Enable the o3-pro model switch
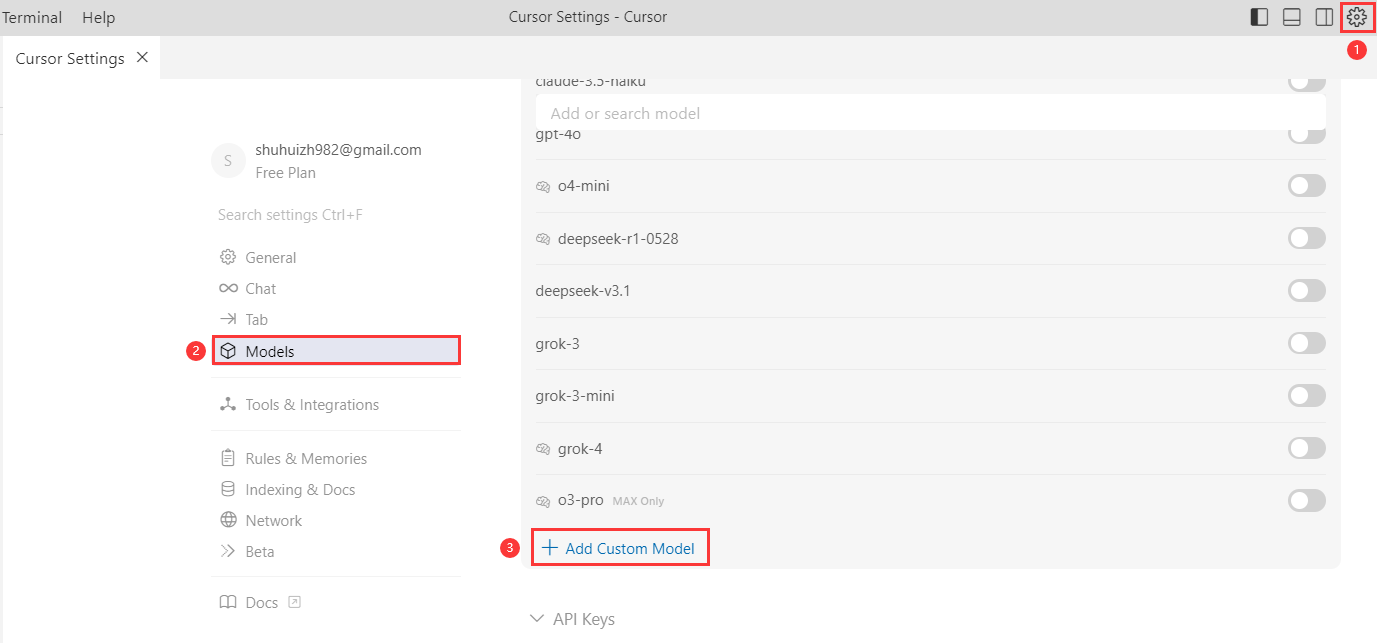The image size is (1377, 643). click(1306, 500)
